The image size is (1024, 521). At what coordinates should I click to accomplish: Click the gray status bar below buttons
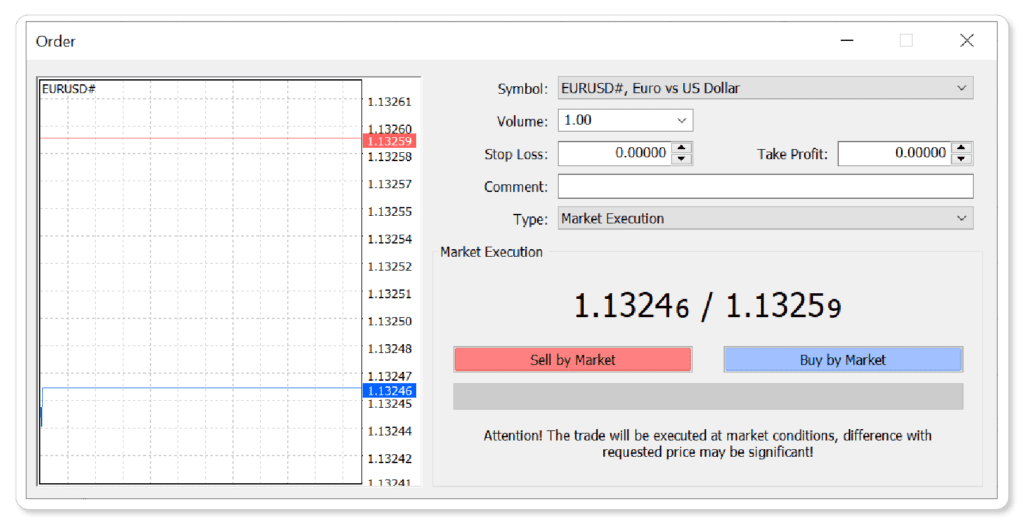708,396
